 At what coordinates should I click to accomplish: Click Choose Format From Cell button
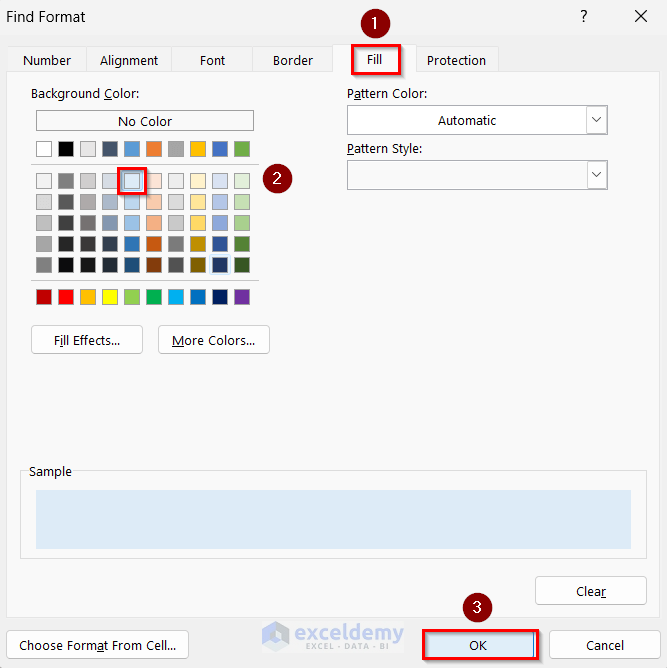click(x=98, y=645)
